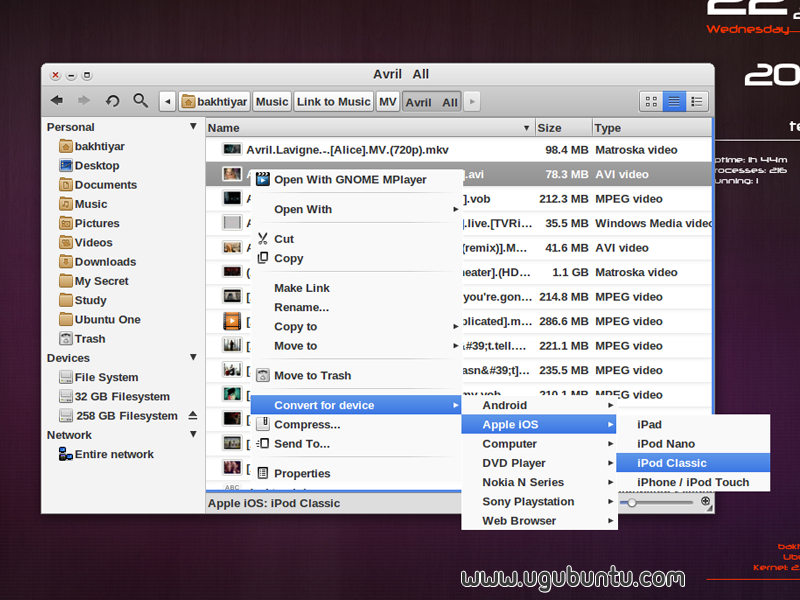
Task: Switch to compact view mode
Action: tap(696, 102)
